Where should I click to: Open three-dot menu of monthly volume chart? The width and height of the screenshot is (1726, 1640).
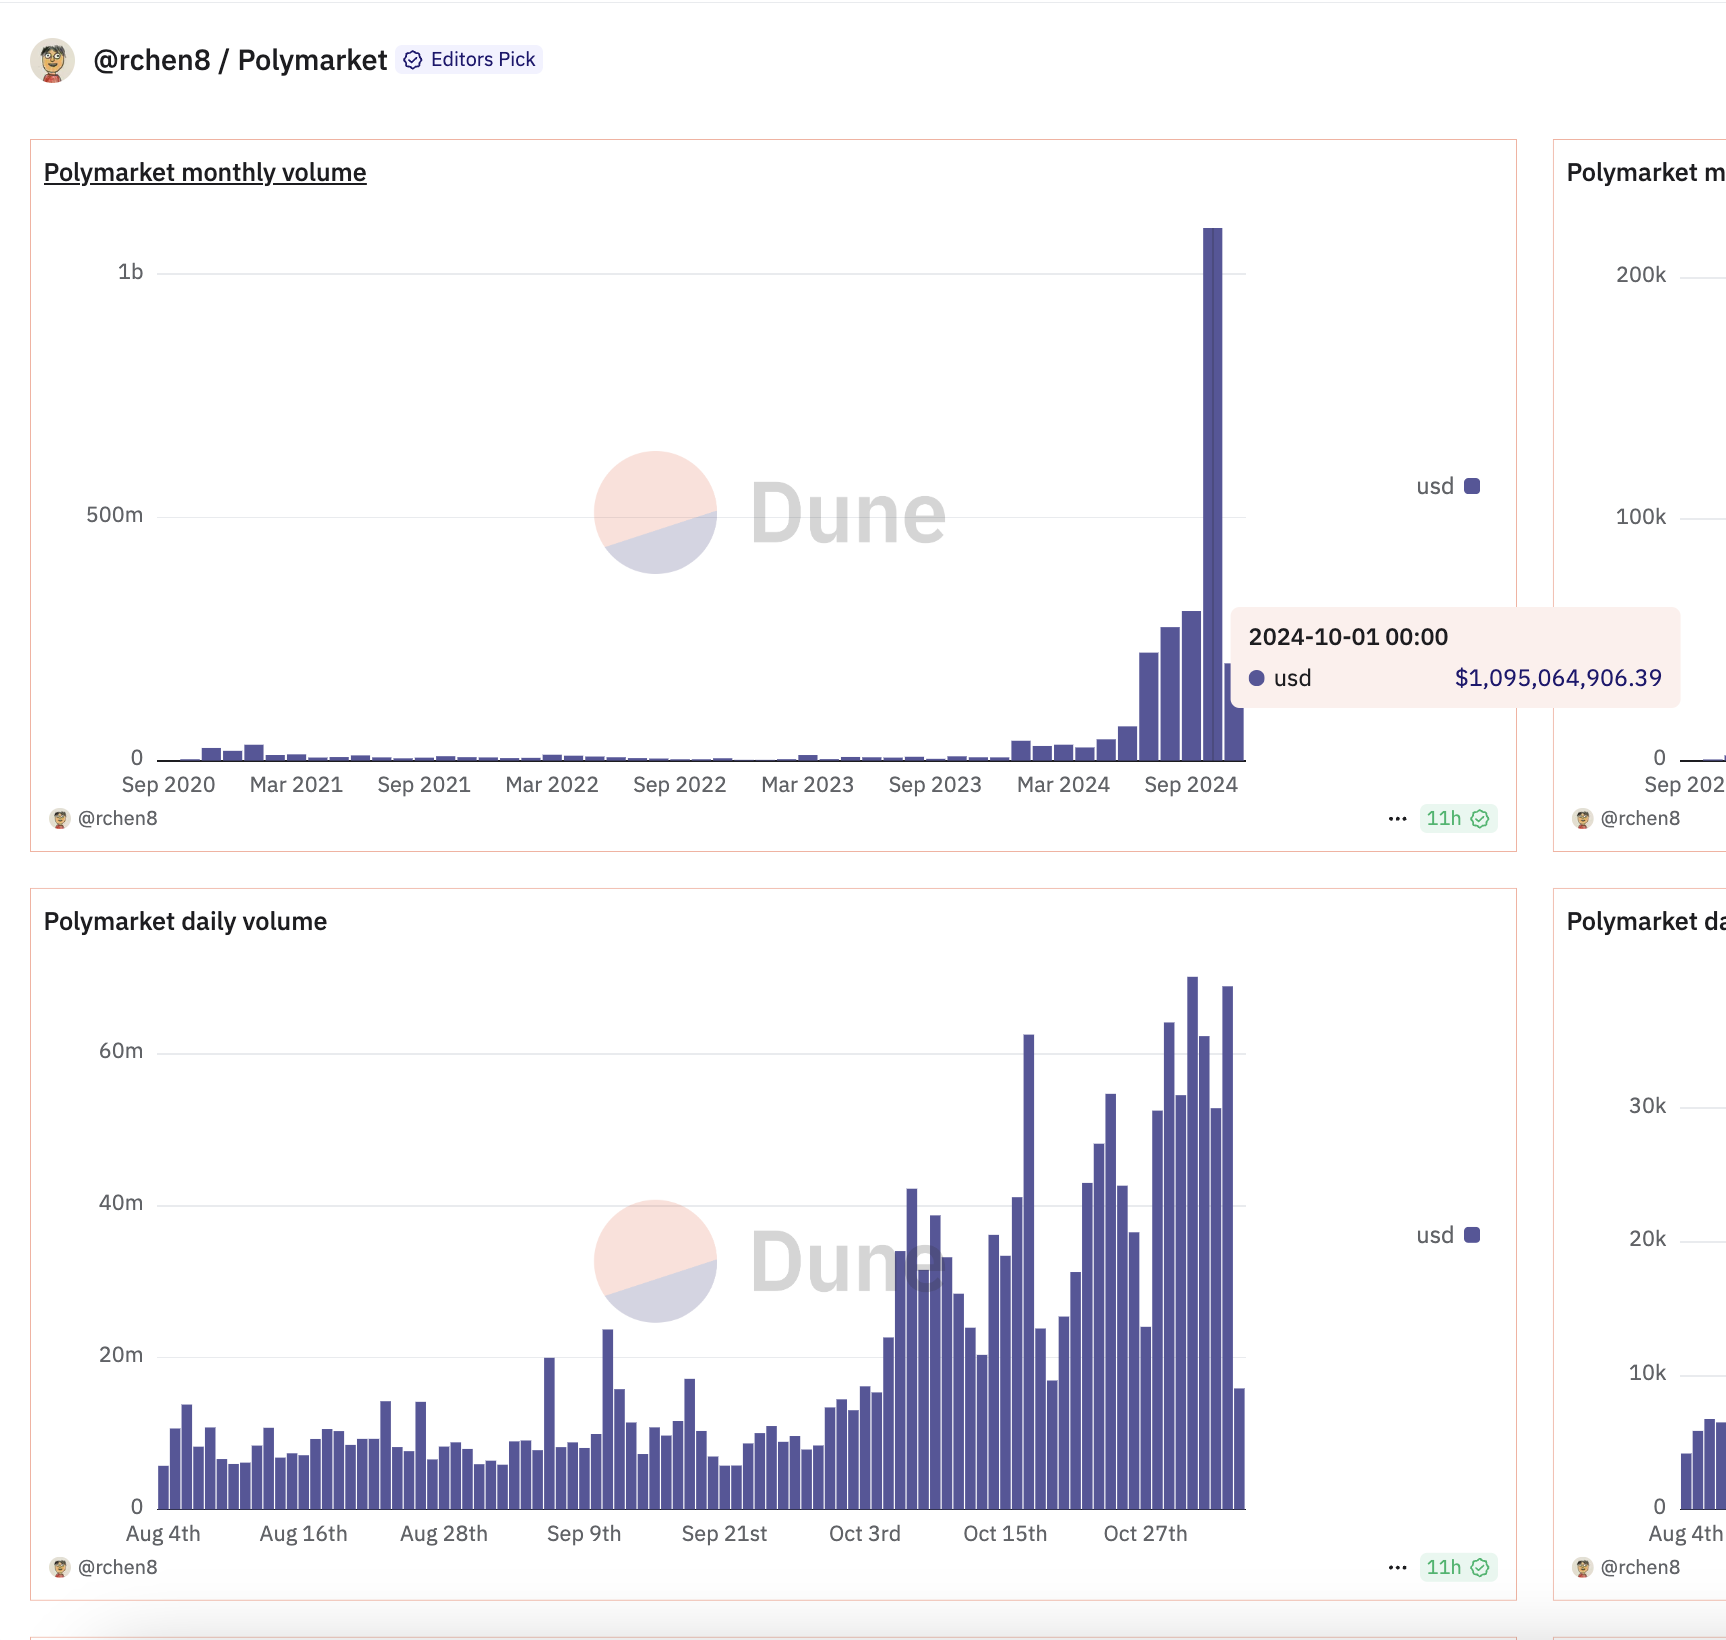(1398, 819)
